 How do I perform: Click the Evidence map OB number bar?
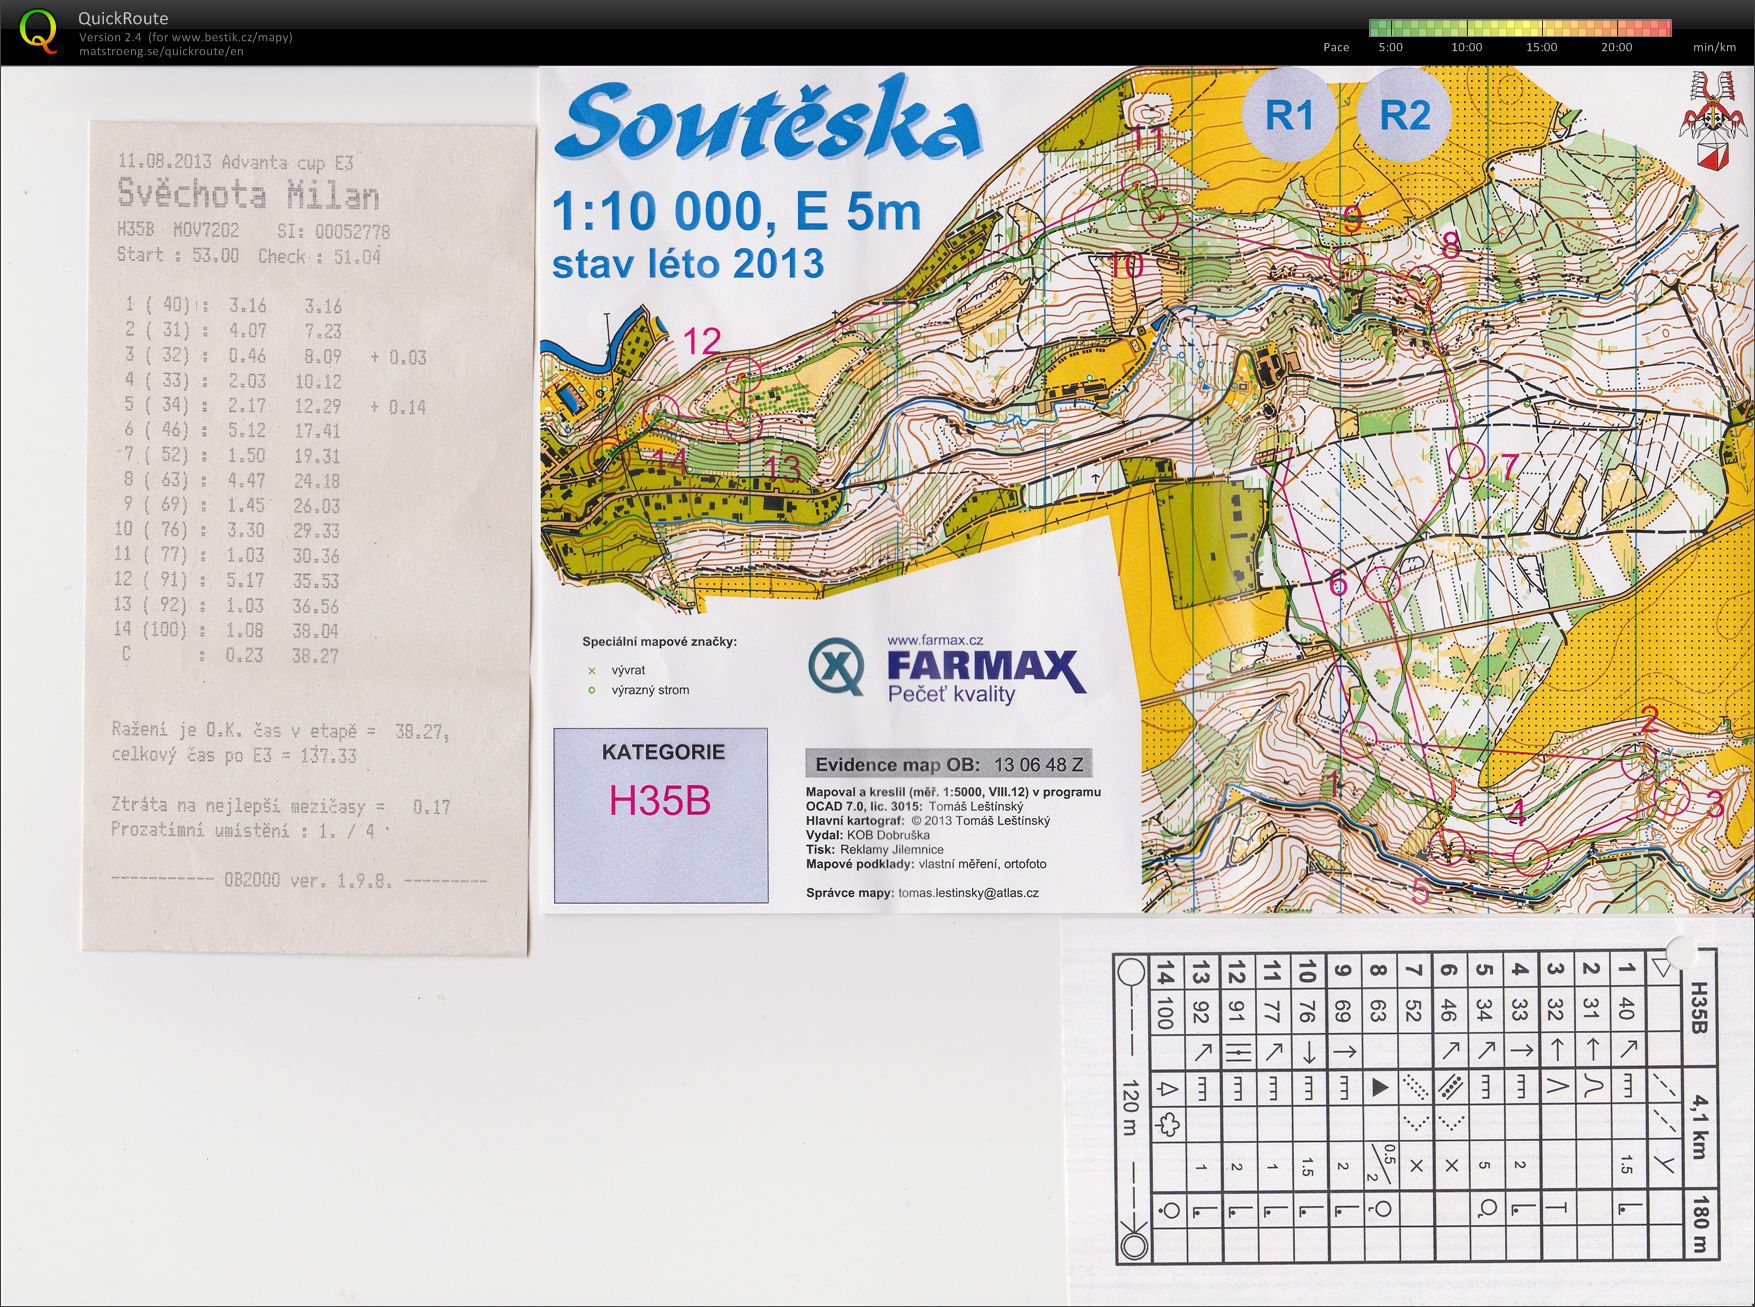click(949, 765)
